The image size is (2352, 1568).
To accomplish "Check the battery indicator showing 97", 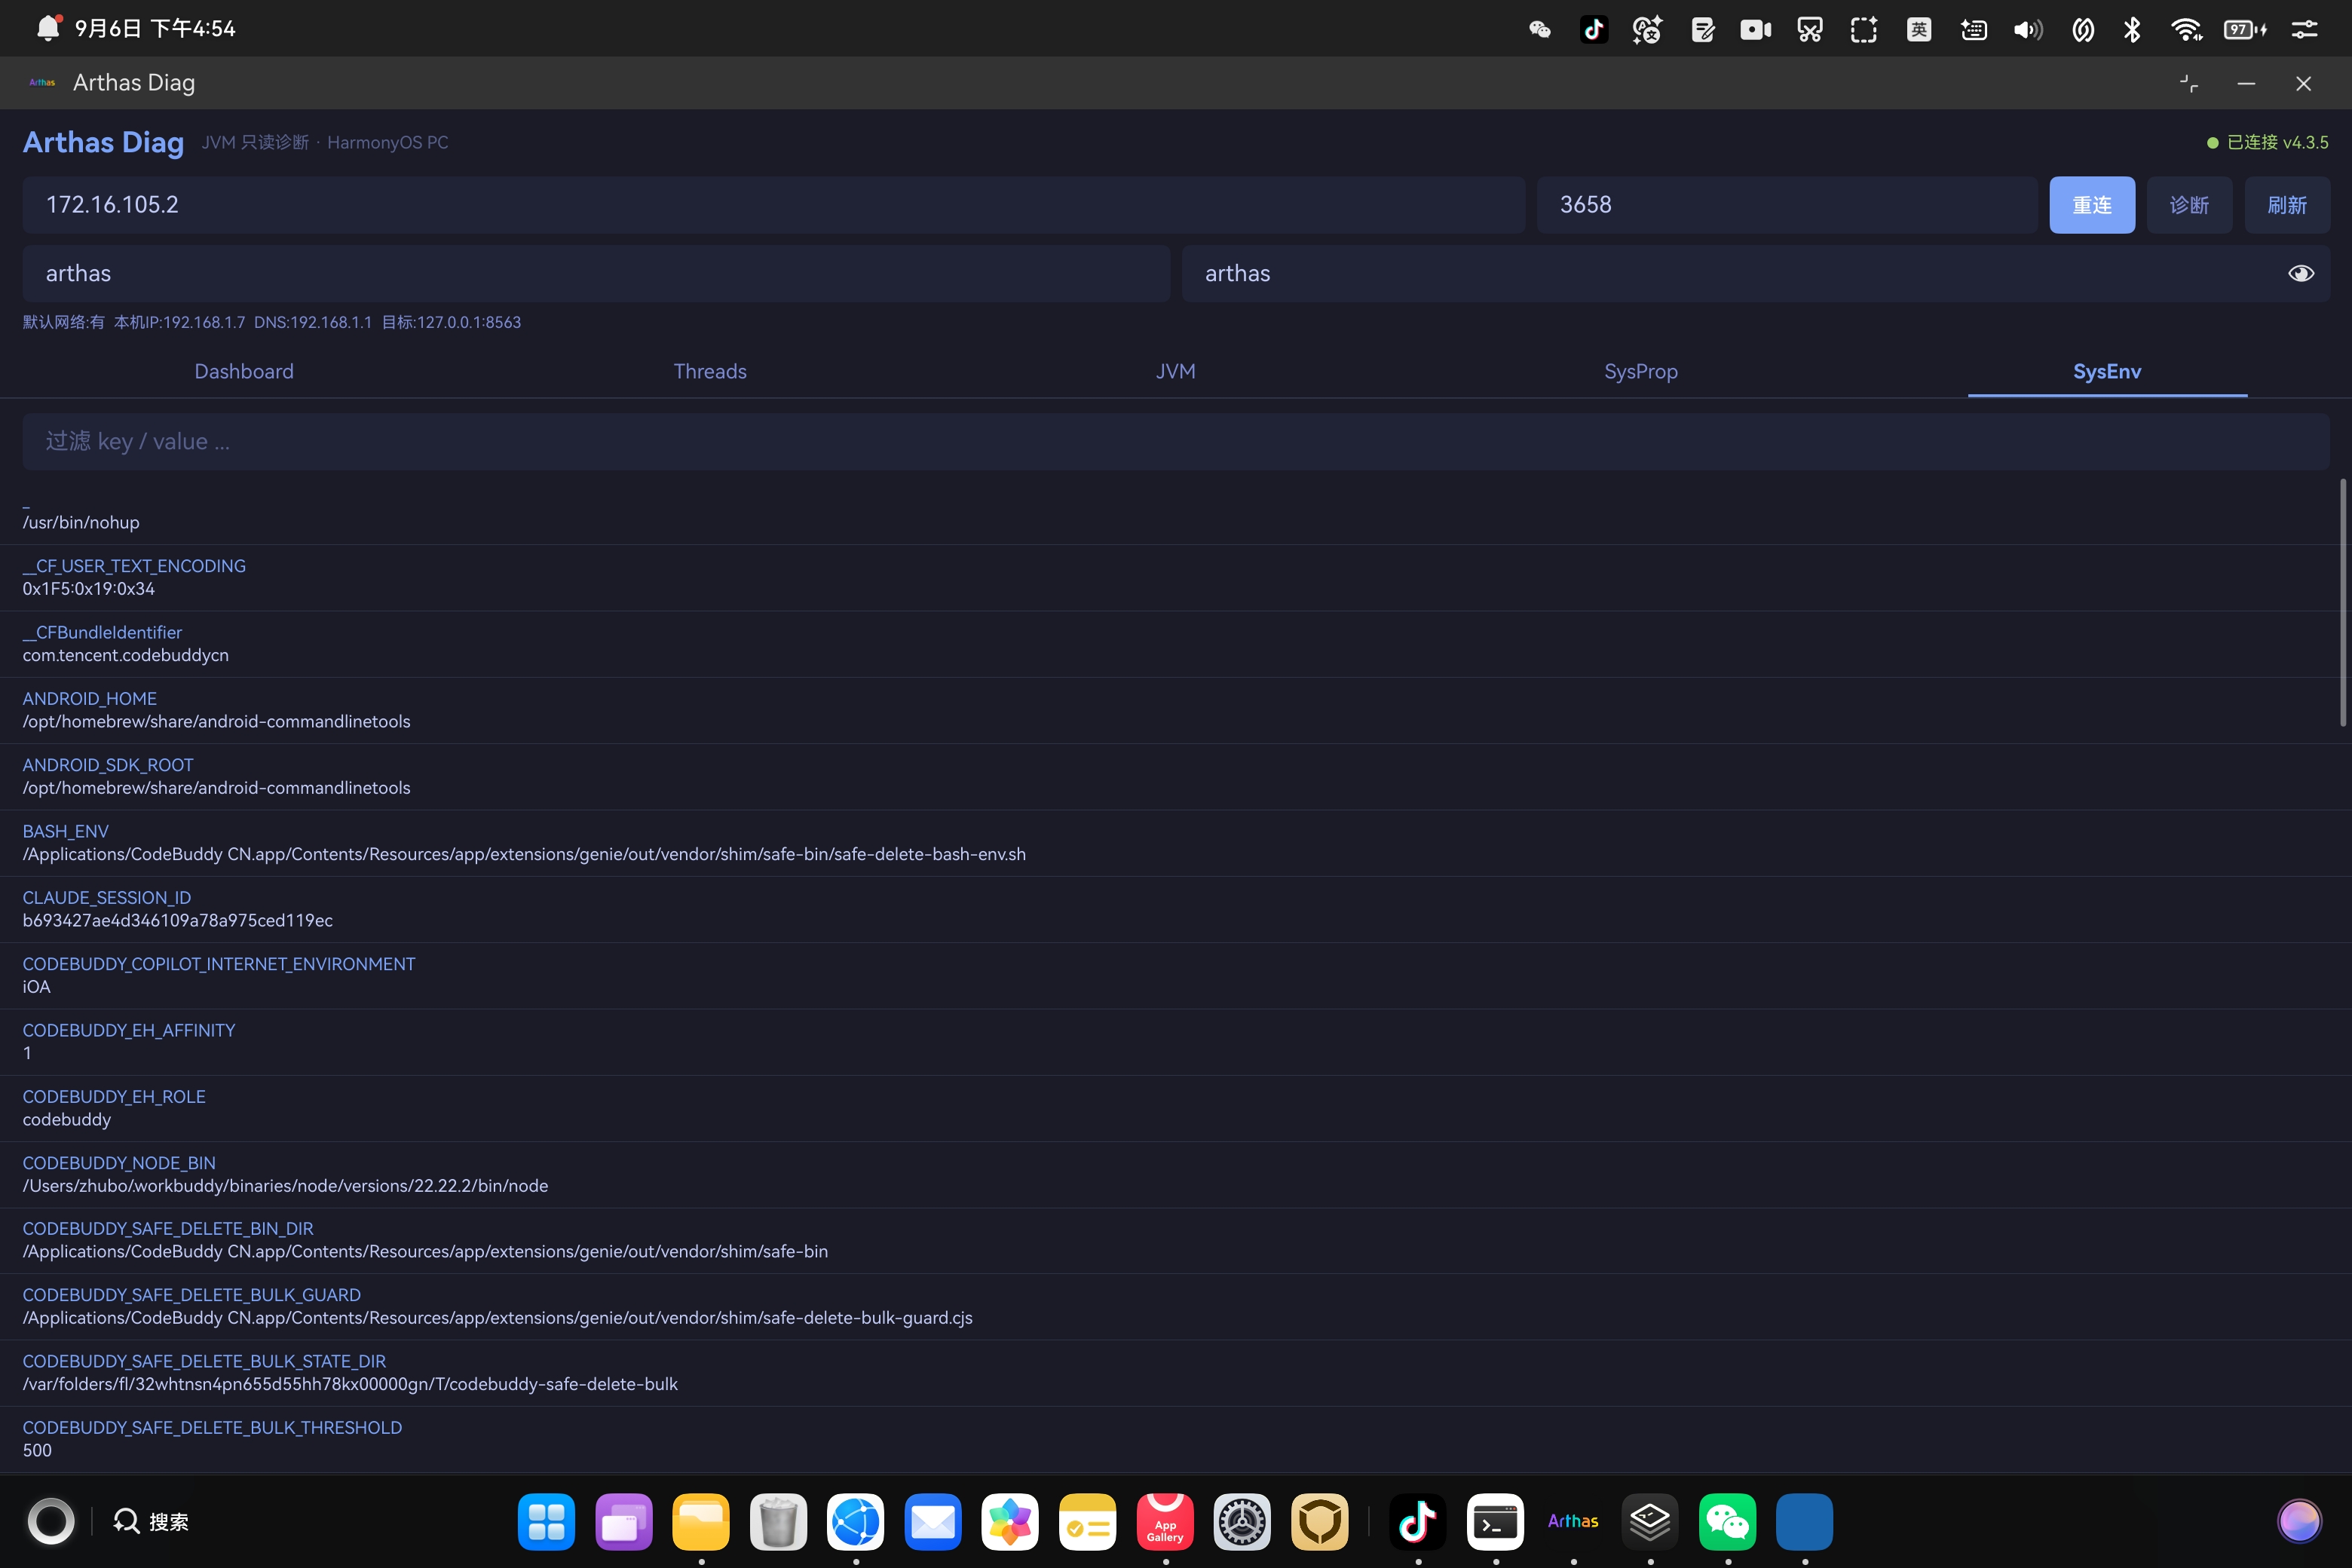I will click(2245, 29).
